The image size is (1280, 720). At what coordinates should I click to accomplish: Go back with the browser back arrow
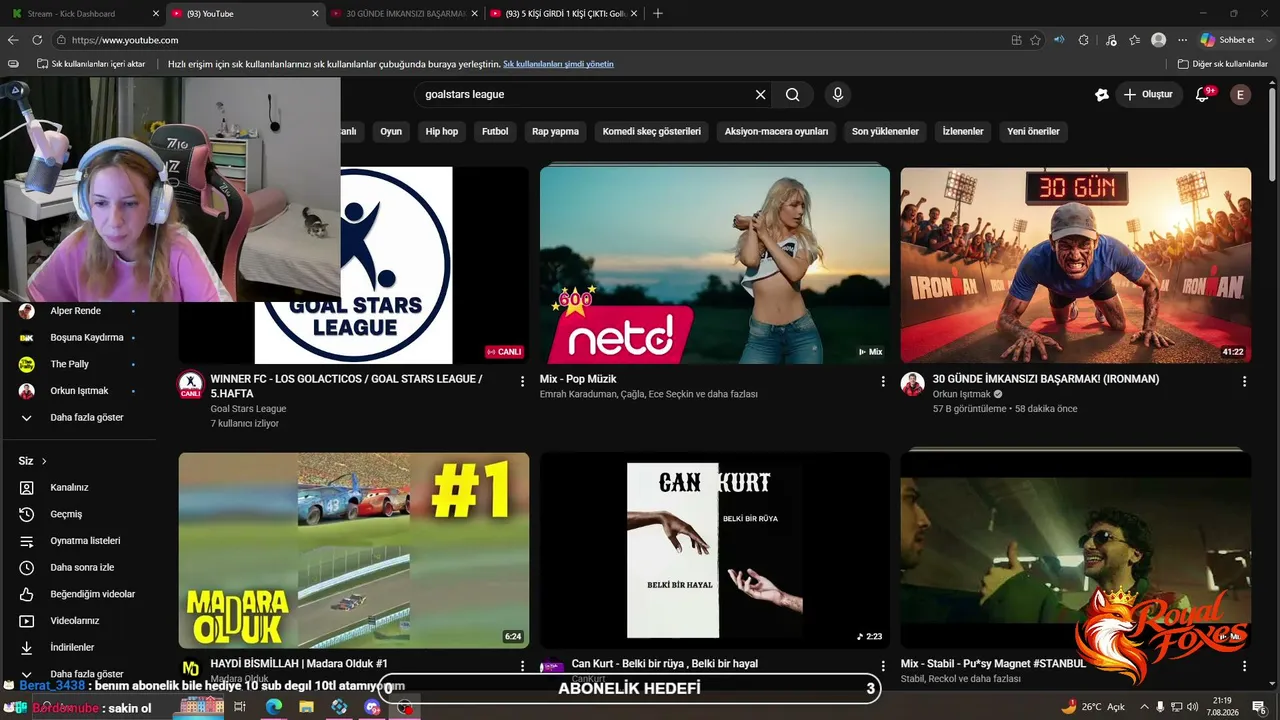(13, 40)
